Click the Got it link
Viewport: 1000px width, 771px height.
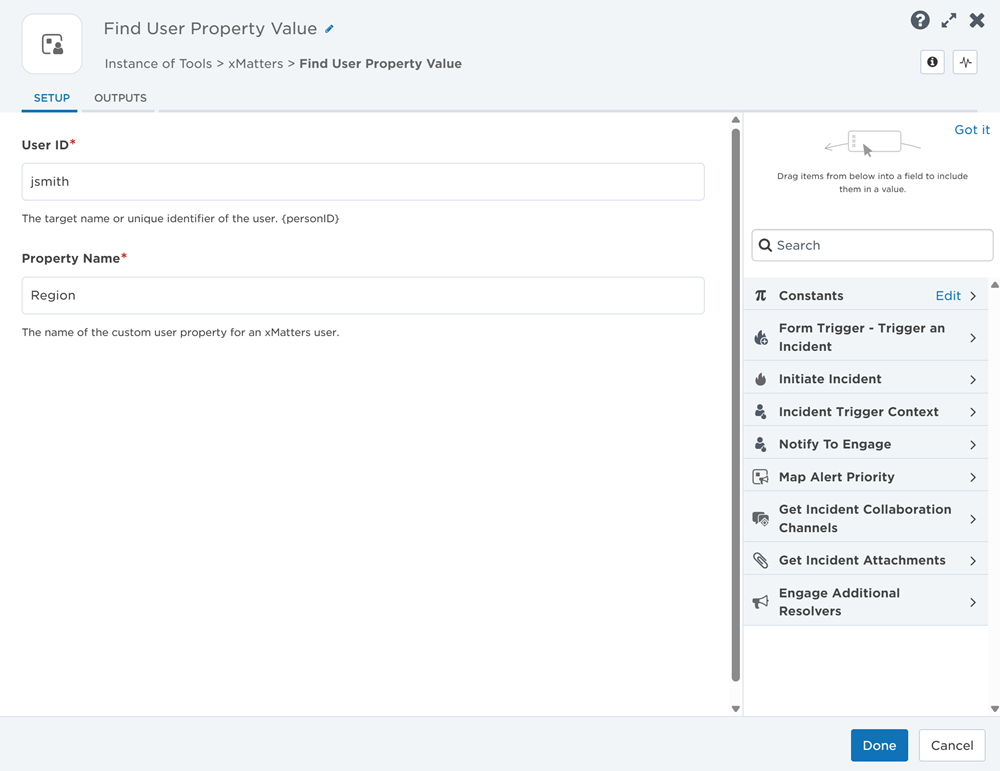[971, 129]
